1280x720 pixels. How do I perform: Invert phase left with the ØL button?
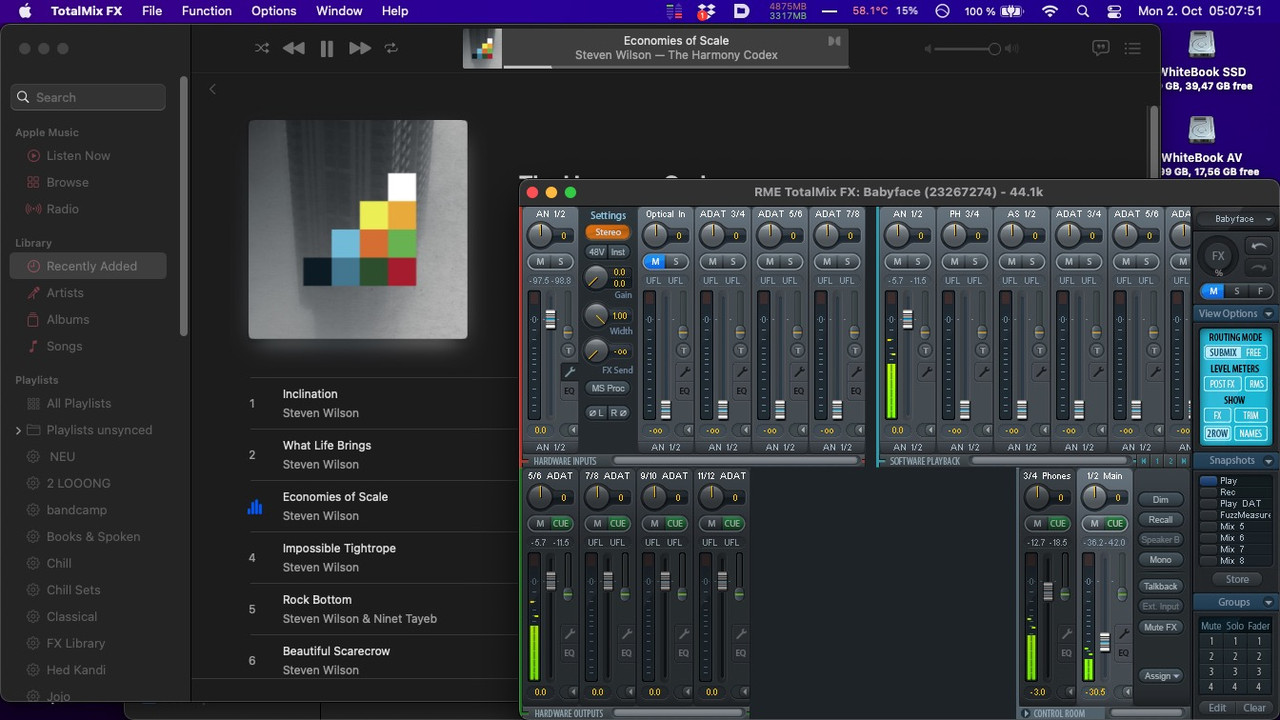pos(595,412)
